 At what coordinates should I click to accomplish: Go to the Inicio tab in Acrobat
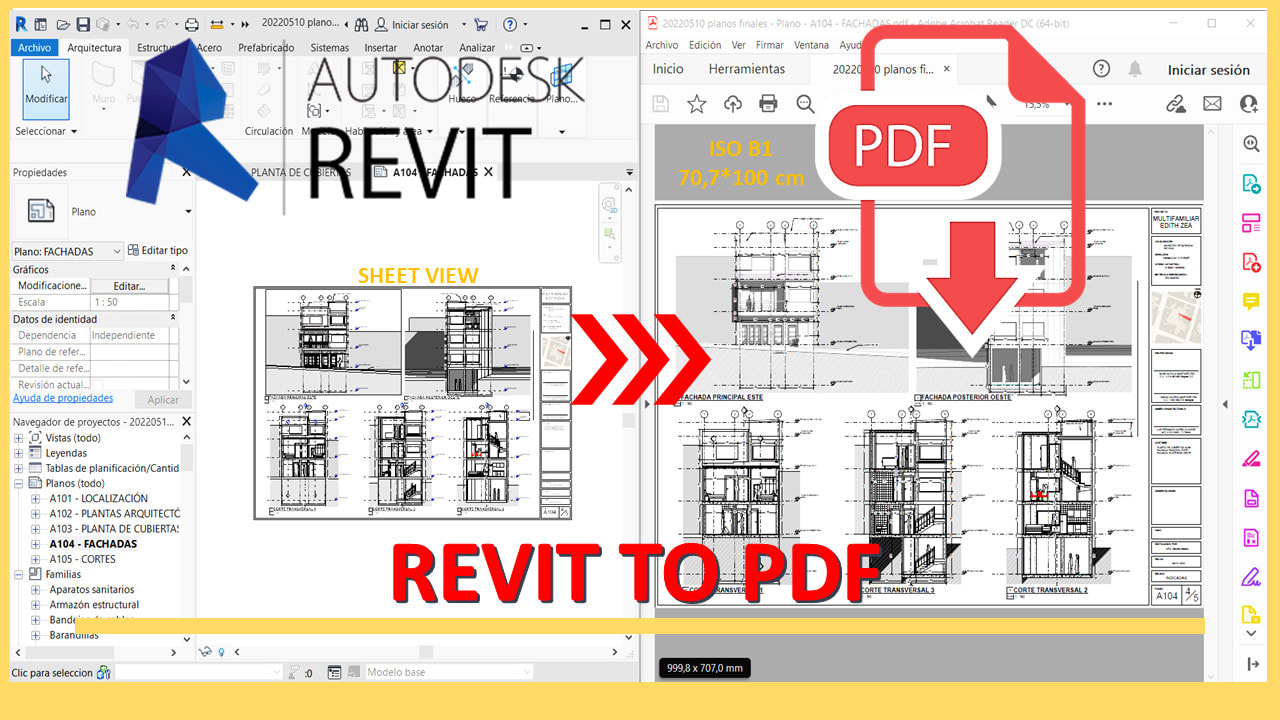668,69
